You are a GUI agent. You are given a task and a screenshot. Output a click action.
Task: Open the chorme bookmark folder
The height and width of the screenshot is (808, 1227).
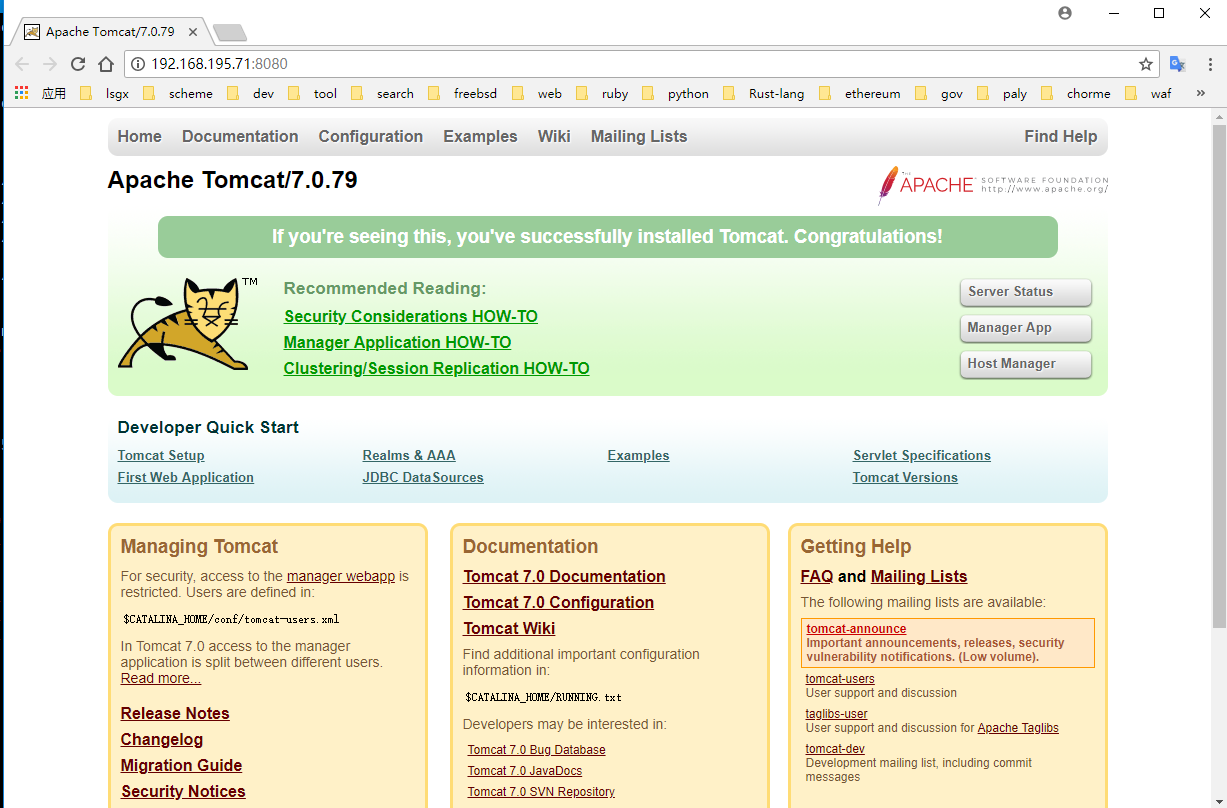[x=1076, y=94]
